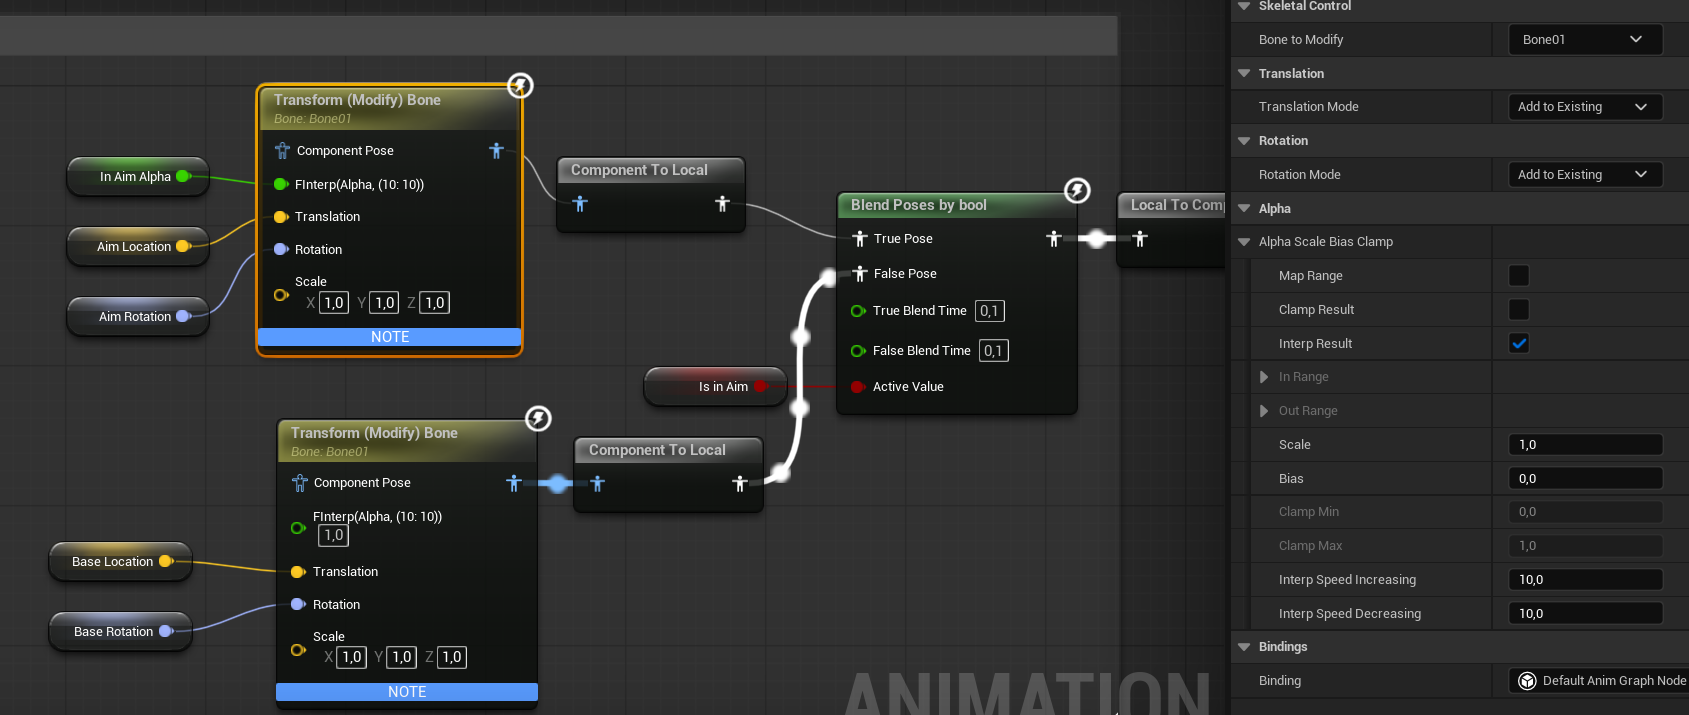Expand the In Range section
The width and height of the screenshot is (1689, 715).
tap(1264, 377)
